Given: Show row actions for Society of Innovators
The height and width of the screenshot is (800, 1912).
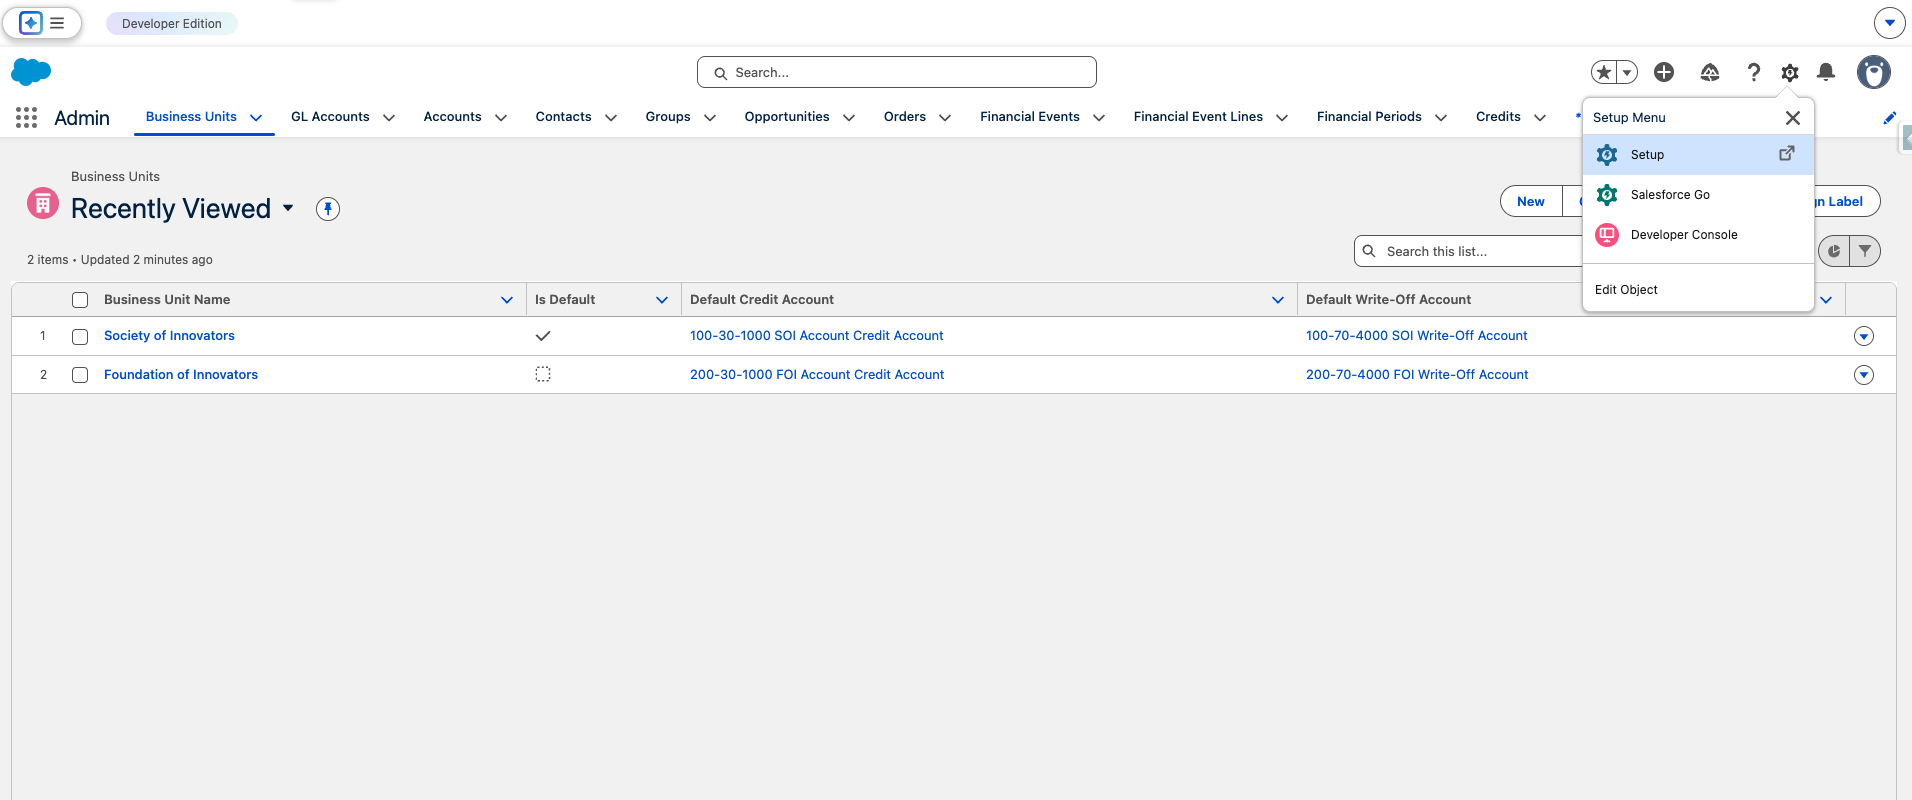Looking at the screenshot, I should coord(1864,336).
